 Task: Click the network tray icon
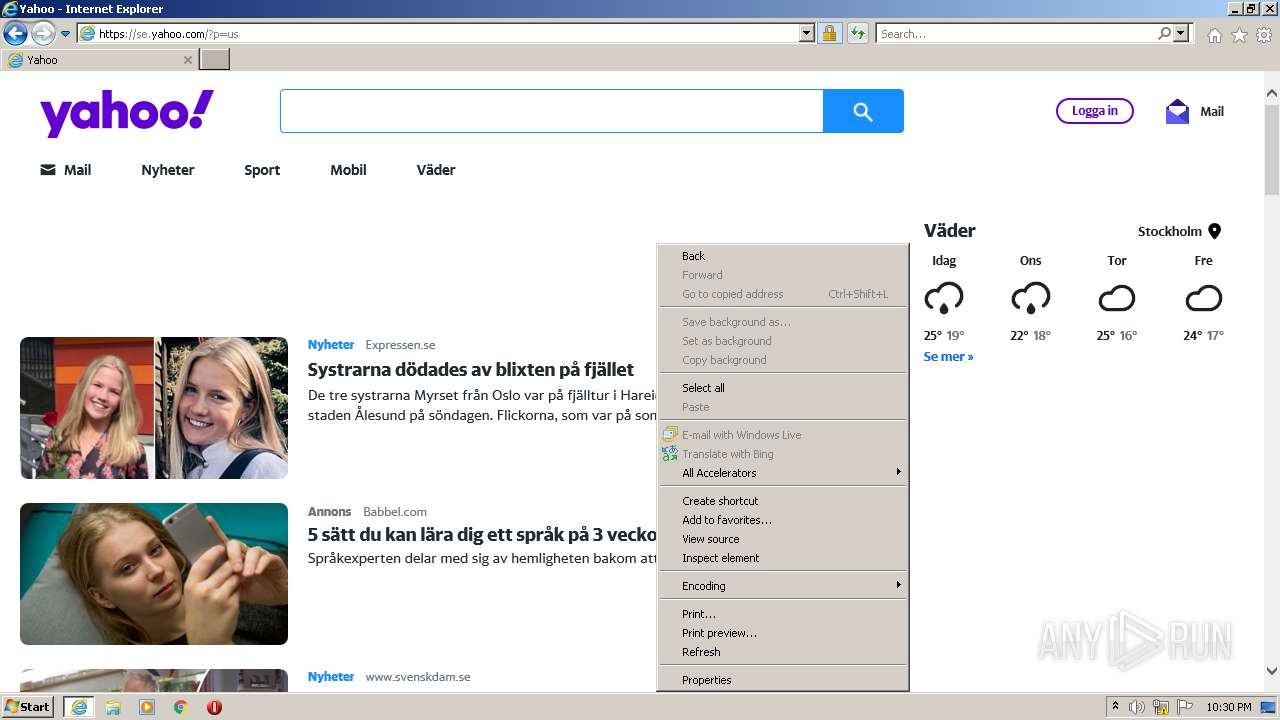pyautogui.click(x=1161, y=707)
